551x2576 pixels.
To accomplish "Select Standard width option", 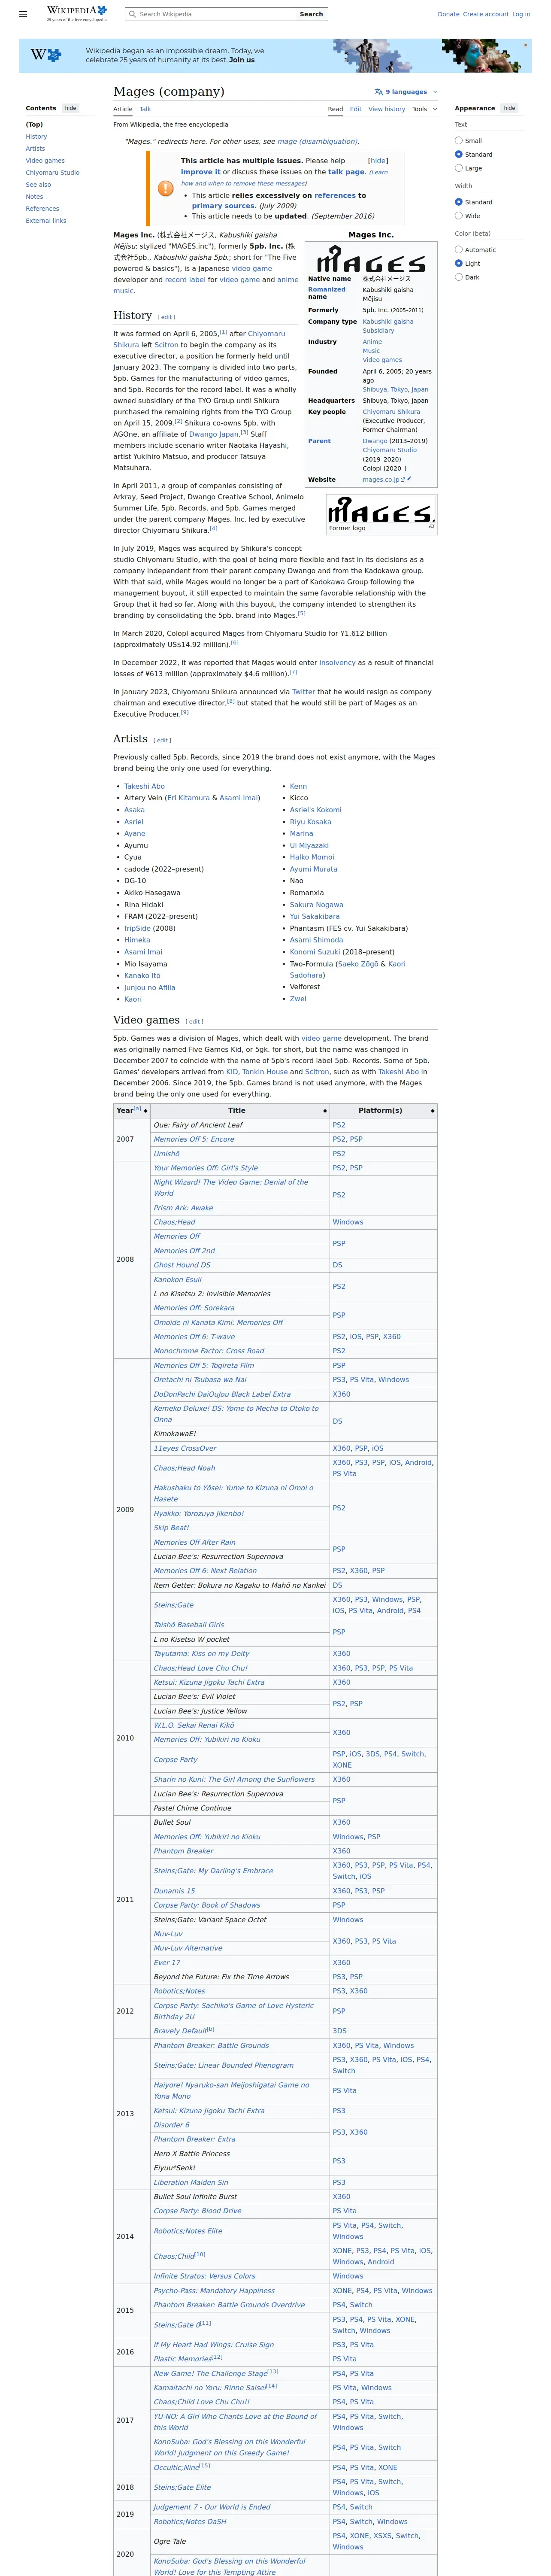I will (459, 202).
